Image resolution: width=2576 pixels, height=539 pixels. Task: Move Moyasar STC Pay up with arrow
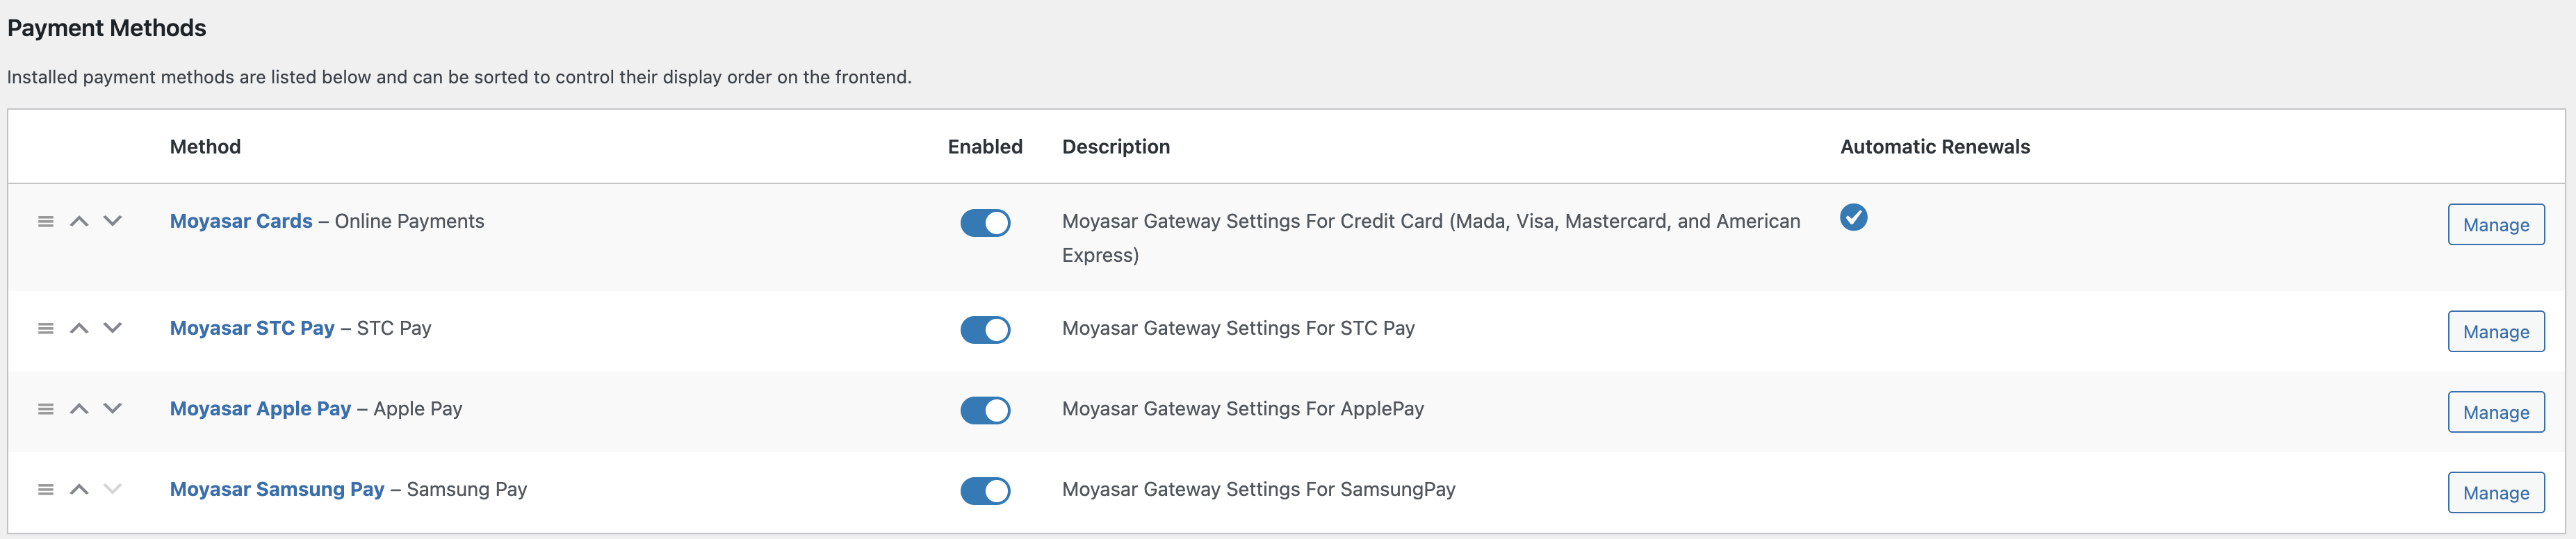click(79, 328)
